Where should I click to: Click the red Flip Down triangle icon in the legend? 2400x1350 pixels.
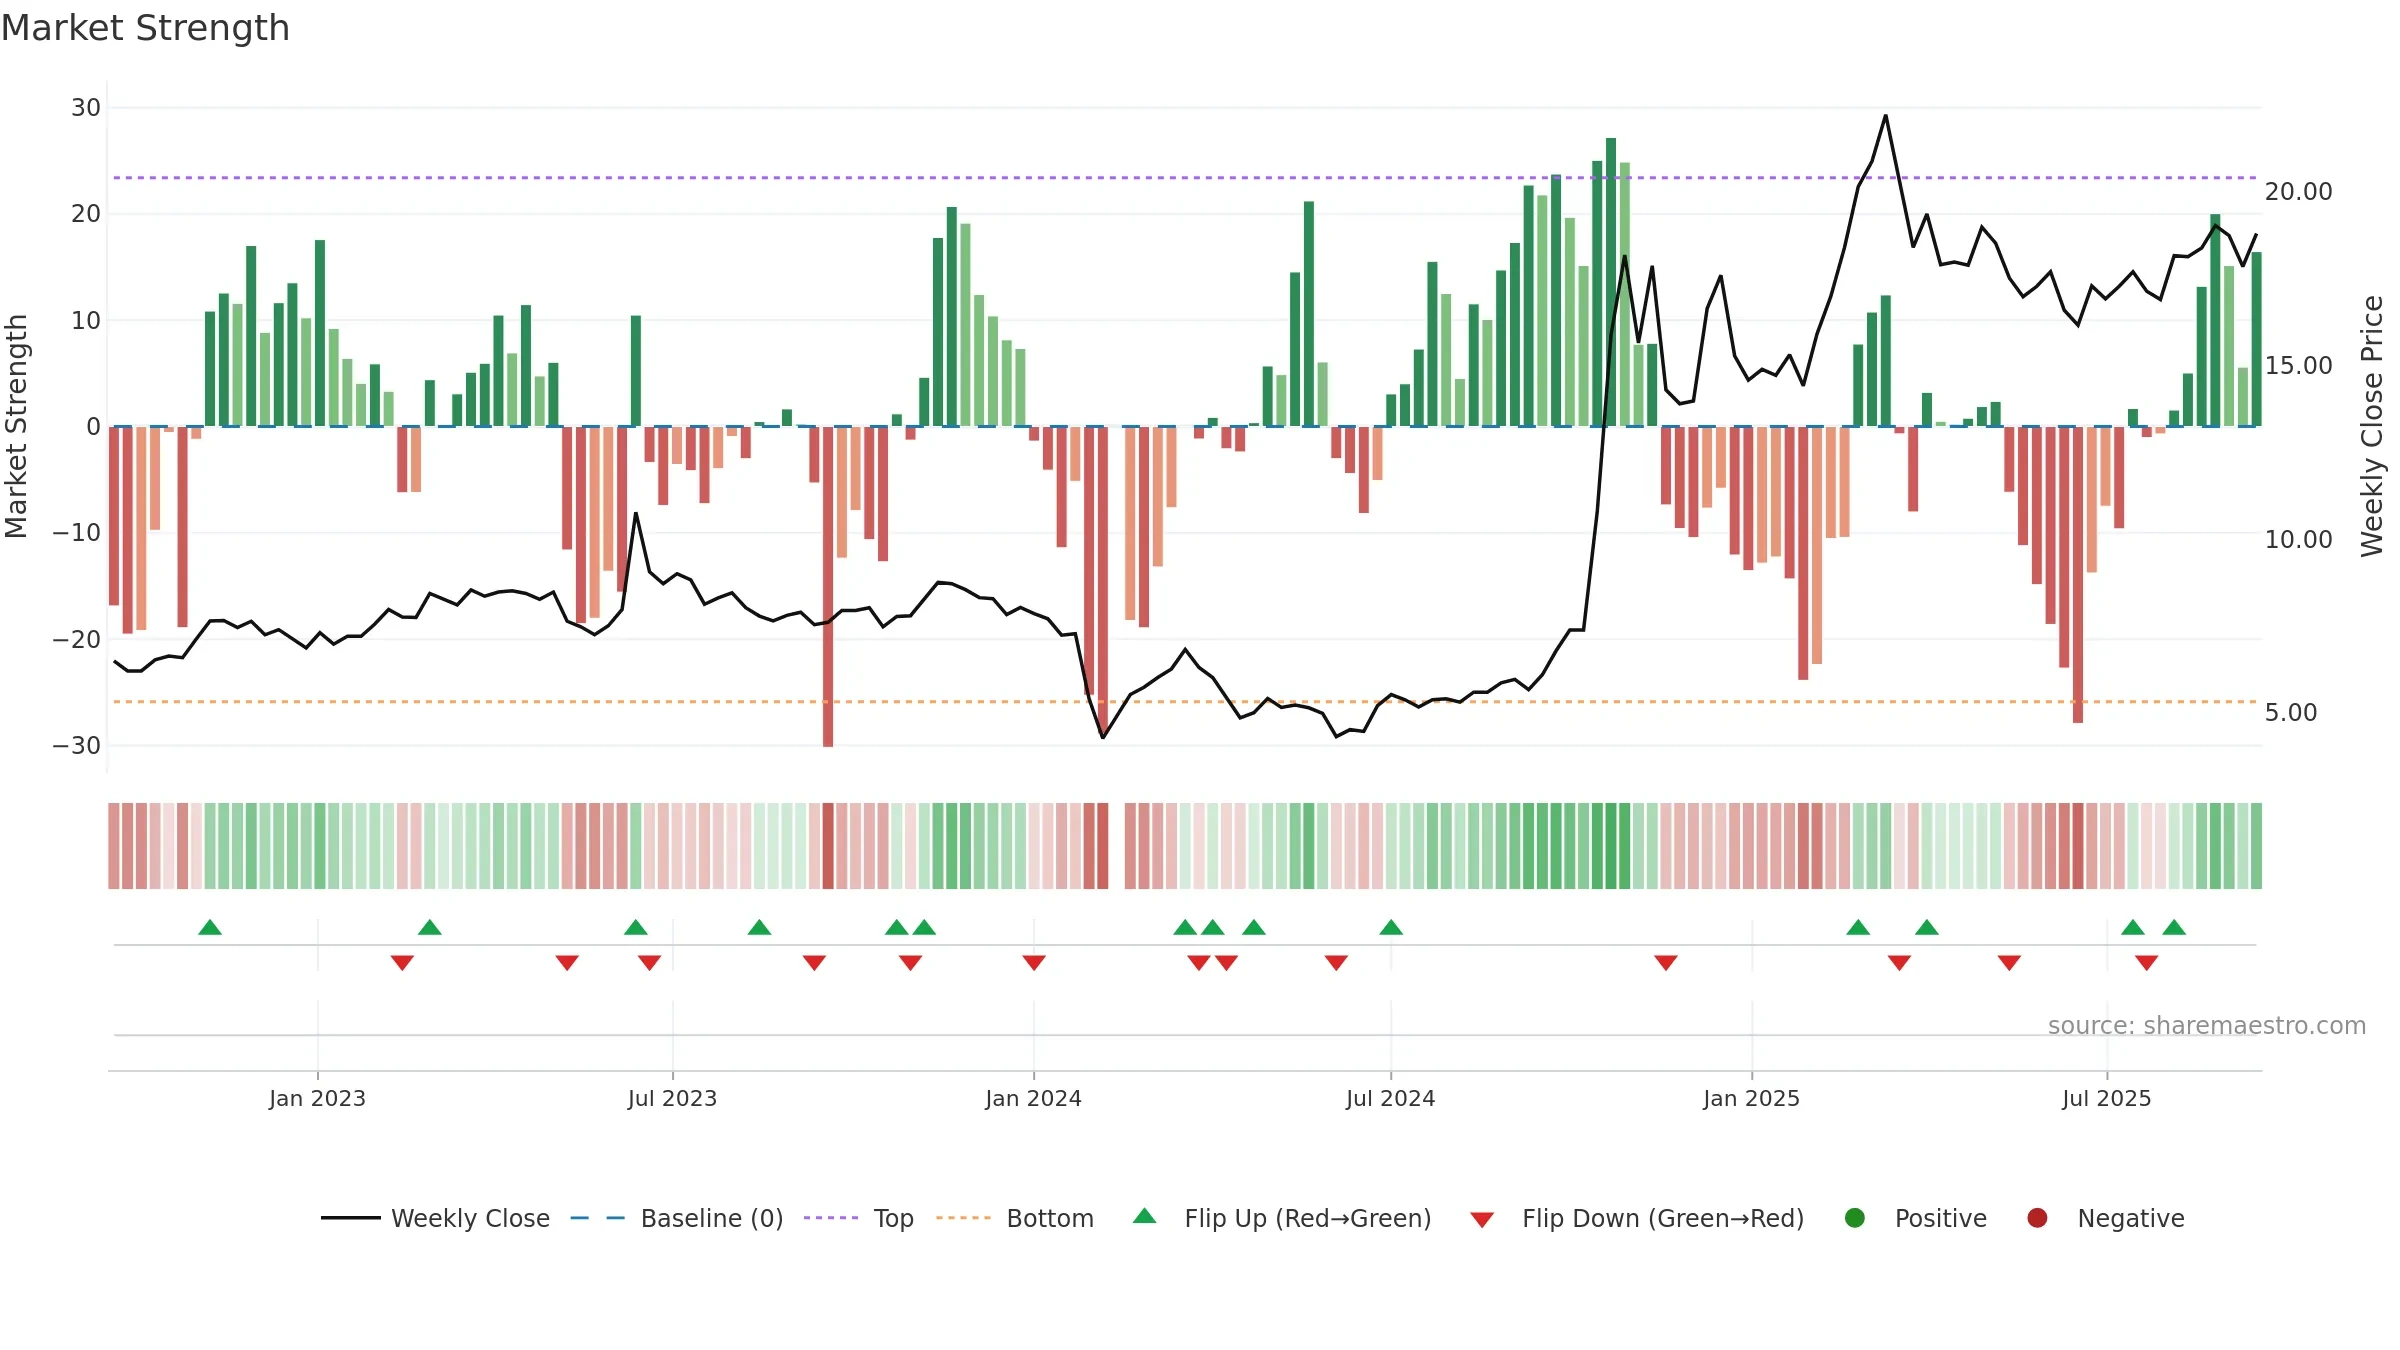[x=1482, y=1220]
